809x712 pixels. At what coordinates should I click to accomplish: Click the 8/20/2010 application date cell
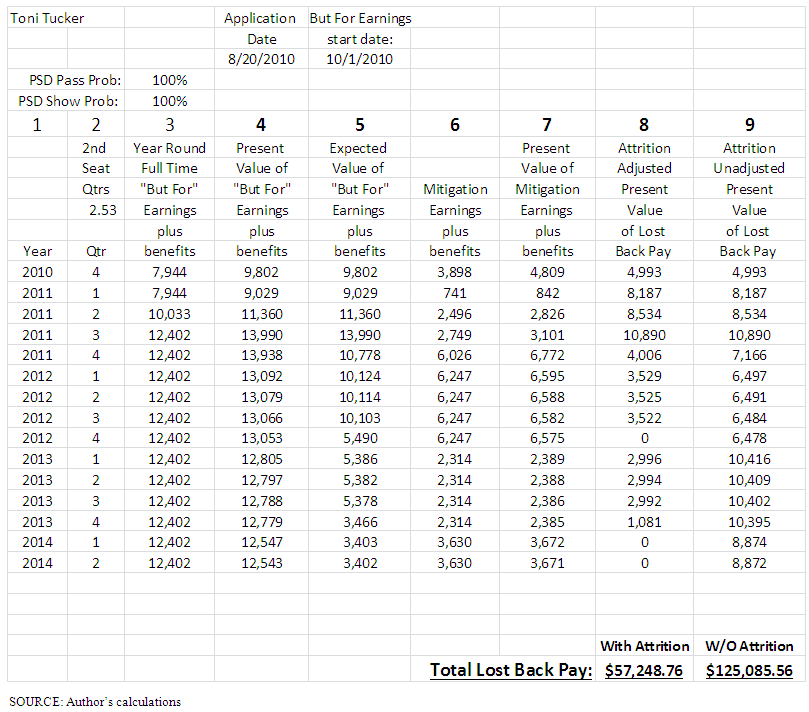[260, 59]
